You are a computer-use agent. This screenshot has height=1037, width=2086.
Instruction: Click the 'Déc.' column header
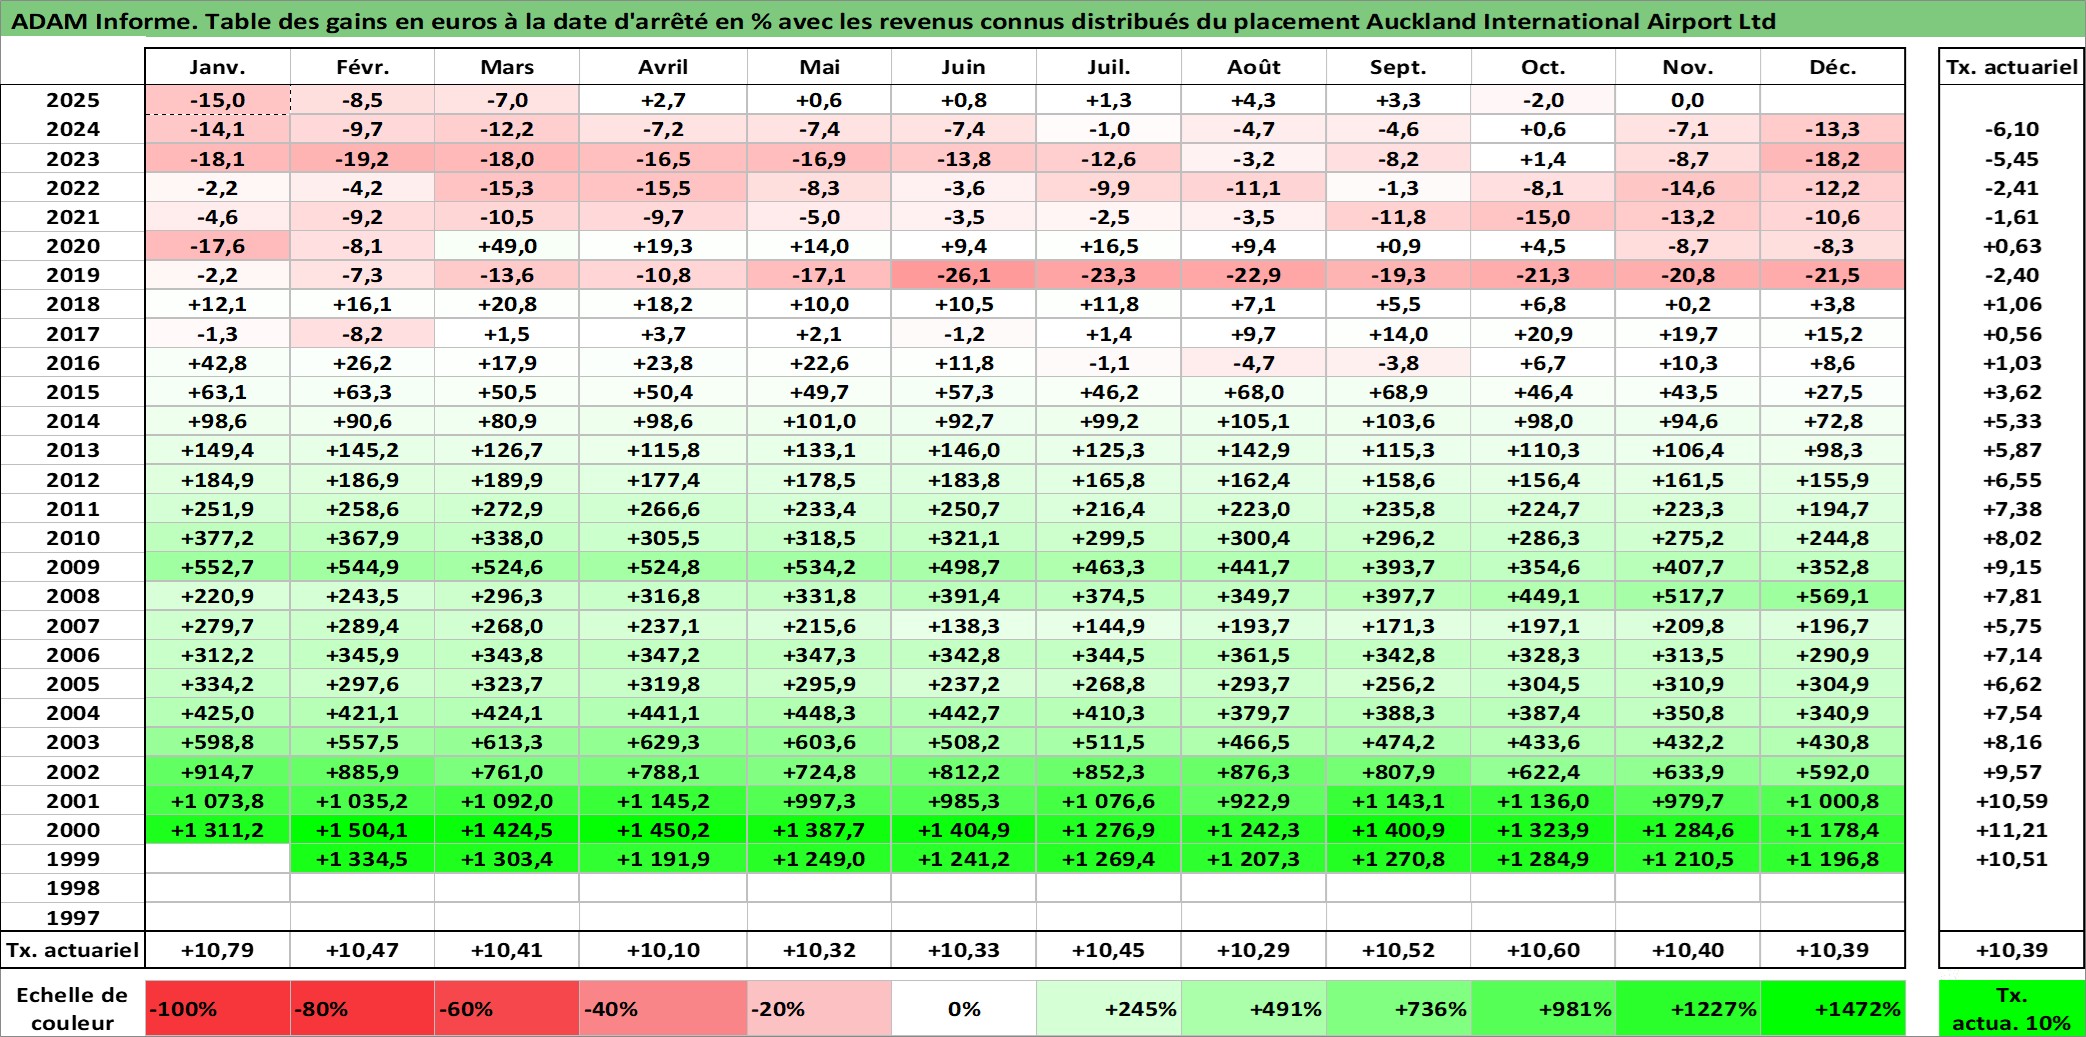pyautogui.click(x=1832, y=67)
